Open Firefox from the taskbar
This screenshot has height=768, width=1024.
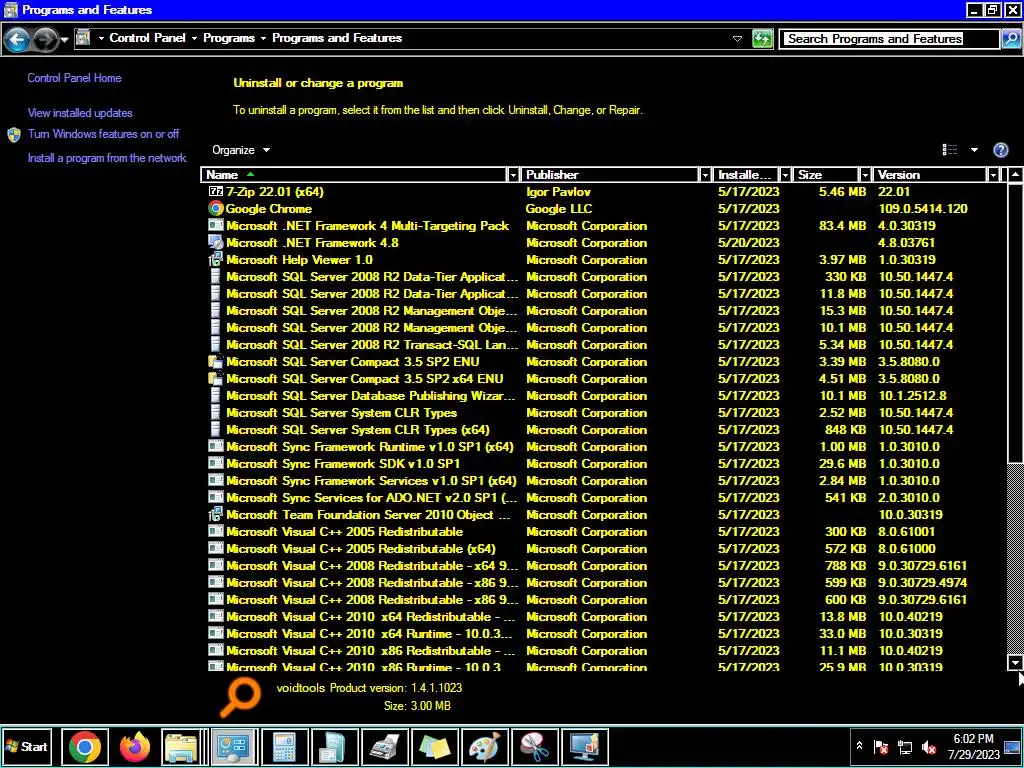point(135,746)
